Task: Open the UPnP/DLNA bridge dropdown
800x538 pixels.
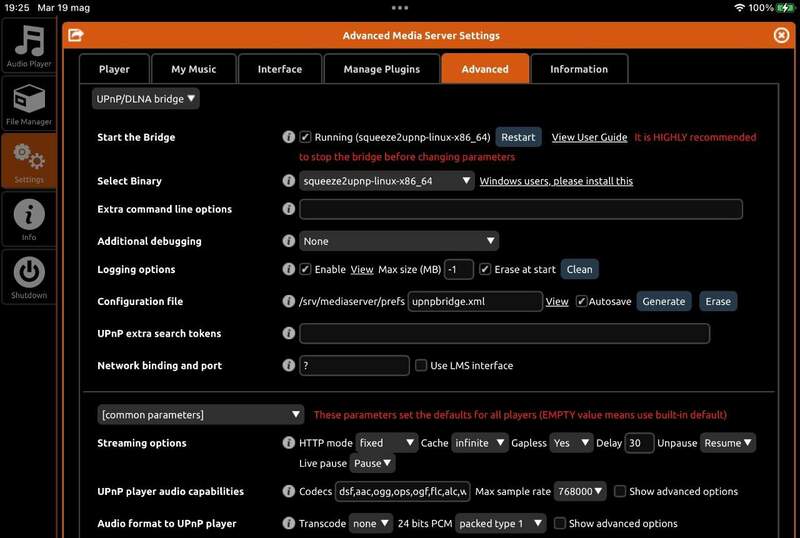Action: pyautogui.click(x=145, y=99)
